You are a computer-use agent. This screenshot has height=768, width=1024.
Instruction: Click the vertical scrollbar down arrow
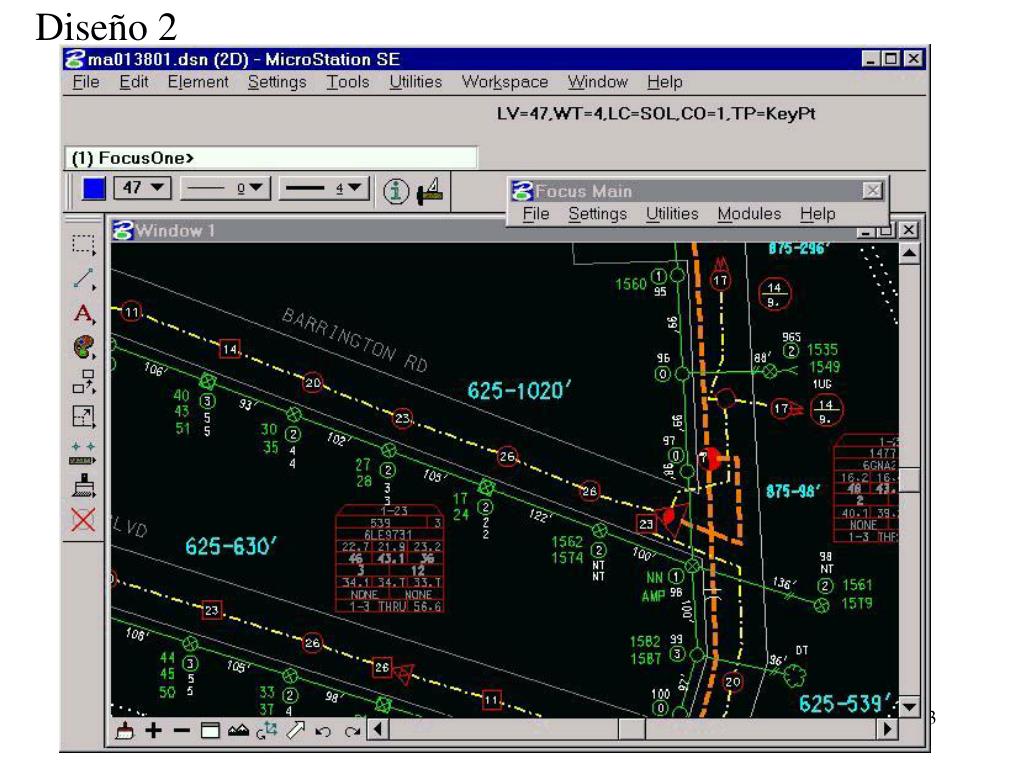909,706
